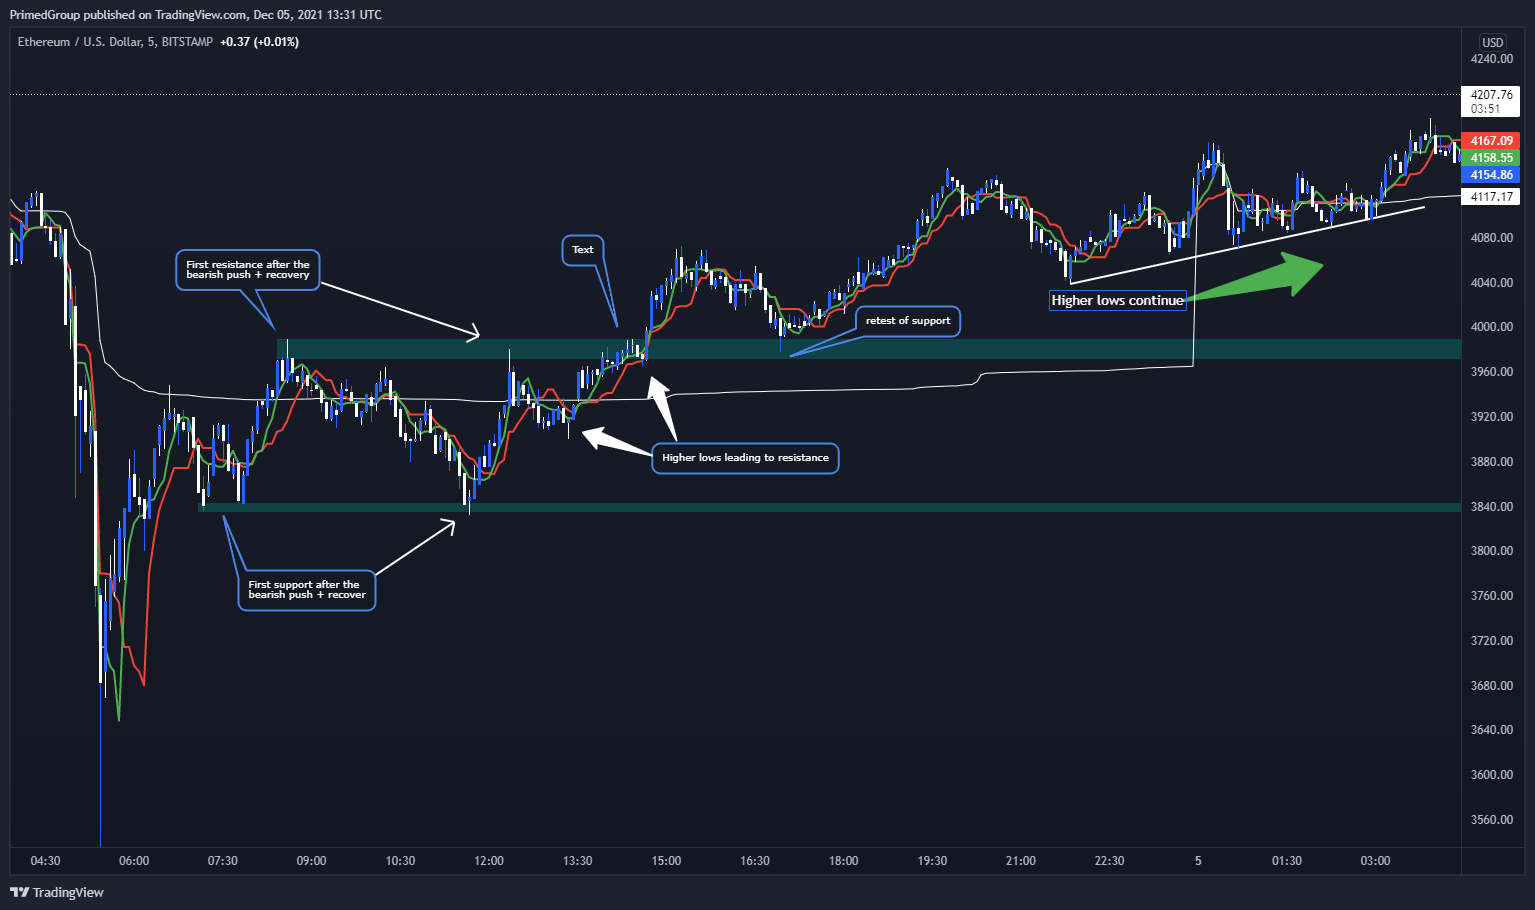
Task: Select the First resistance after the bearish push callout
Action: (x=248, y=270)
